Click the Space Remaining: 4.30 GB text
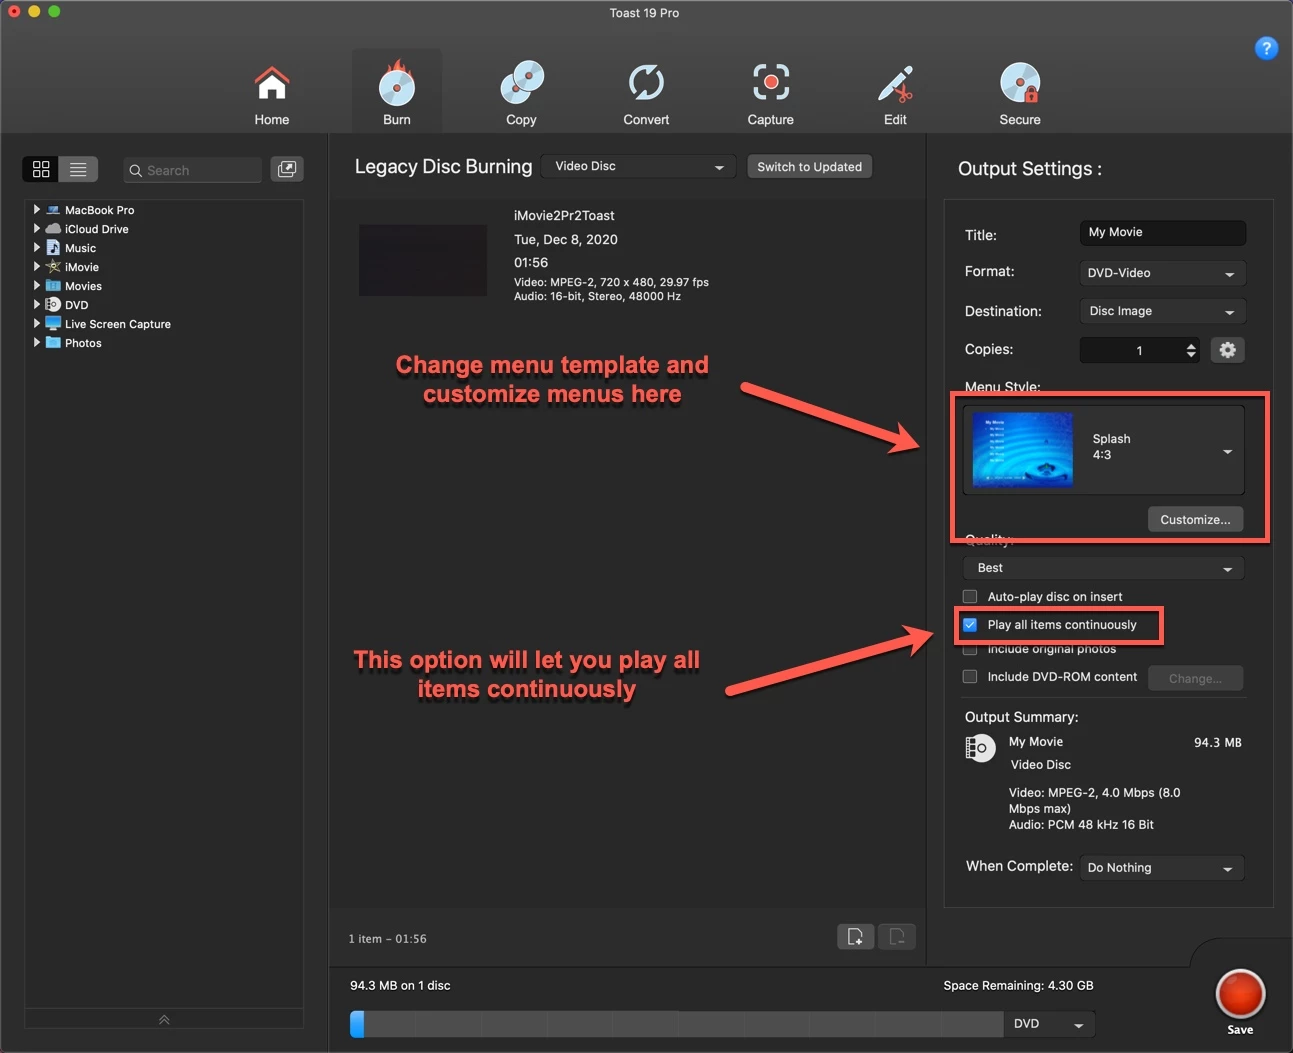This screenshot has height=1053, width=1293. (x=1018, y=985)
